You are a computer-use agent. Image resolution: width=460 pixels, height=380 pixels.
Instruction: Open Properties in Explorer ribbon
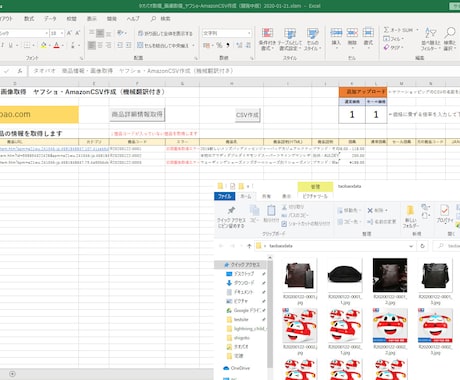click(444, 214)
